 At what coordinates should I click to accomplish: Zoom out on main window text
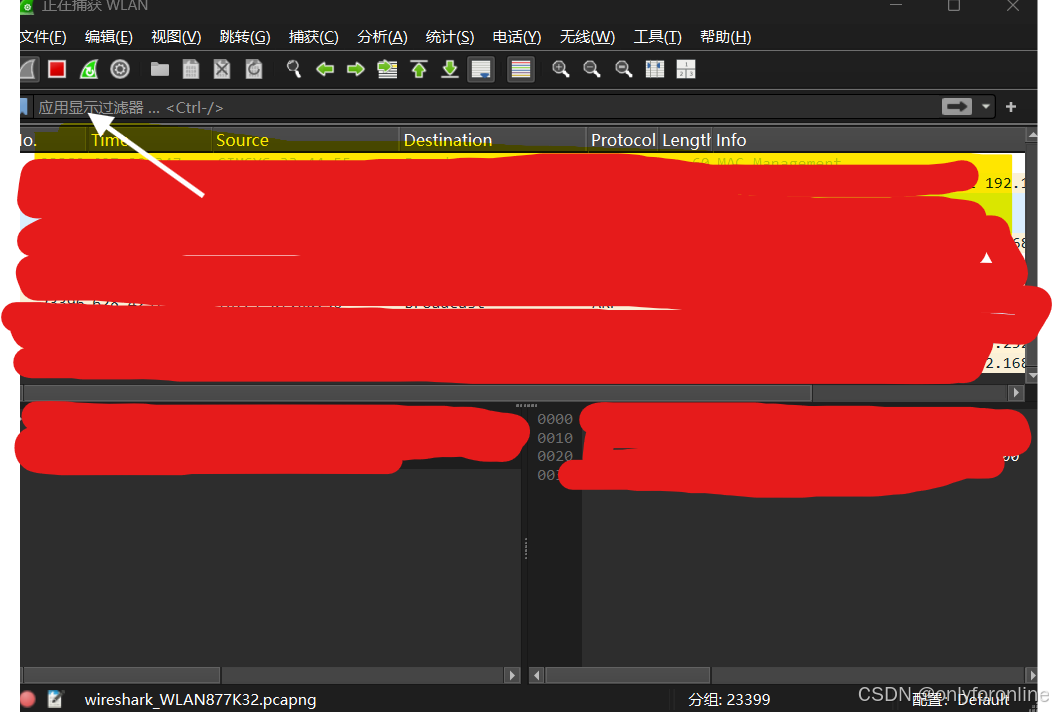(x=592, y=69)
